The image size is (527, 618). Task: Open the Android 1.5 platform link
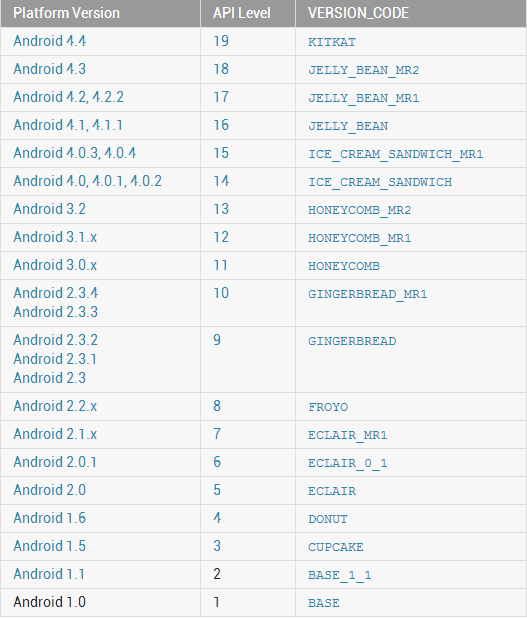coord(50,546)
